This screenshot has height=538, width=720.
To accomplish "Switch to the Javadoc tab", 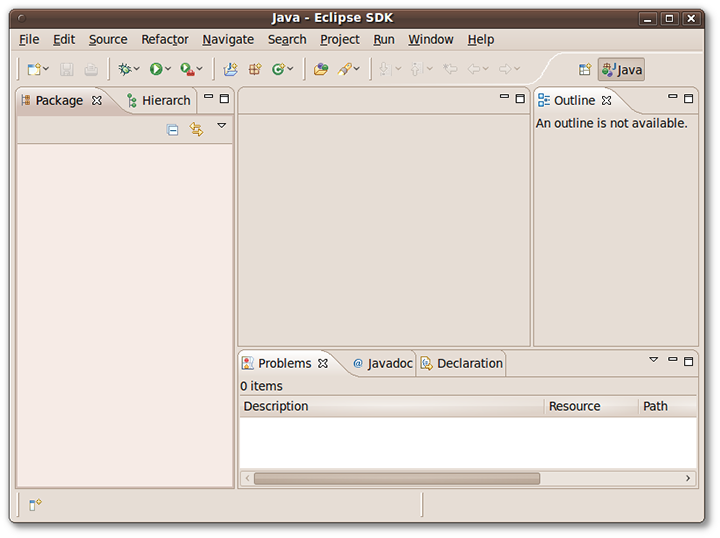I will coord(382,364).
